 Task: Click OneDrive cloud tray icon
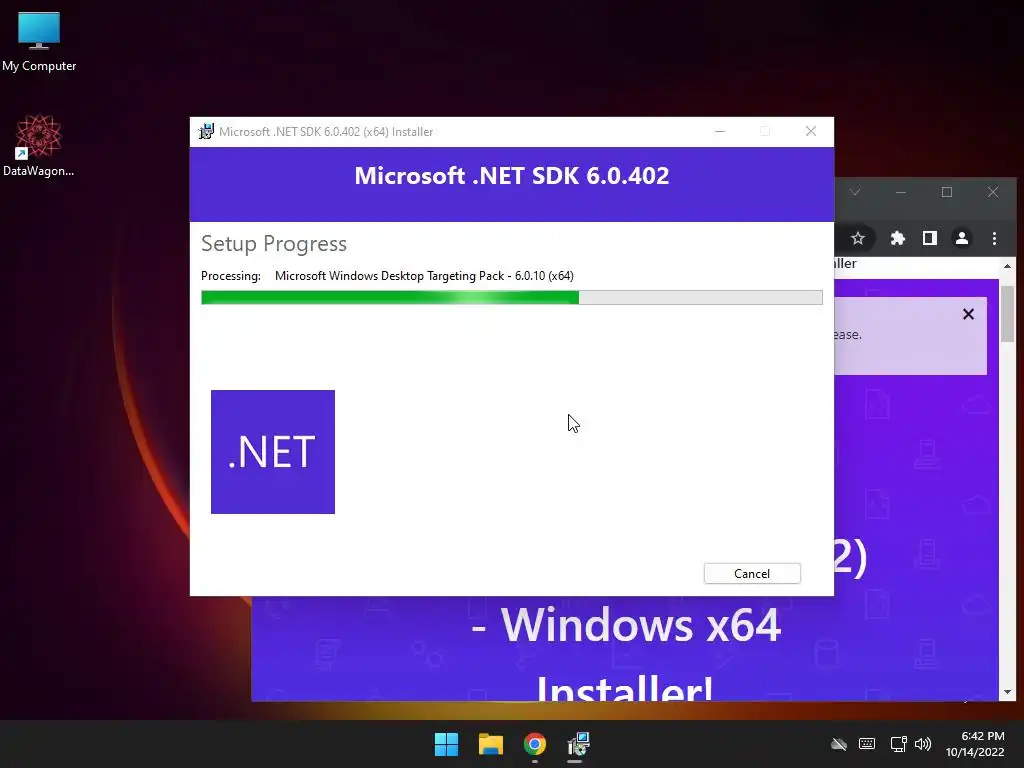click(839, 744)
